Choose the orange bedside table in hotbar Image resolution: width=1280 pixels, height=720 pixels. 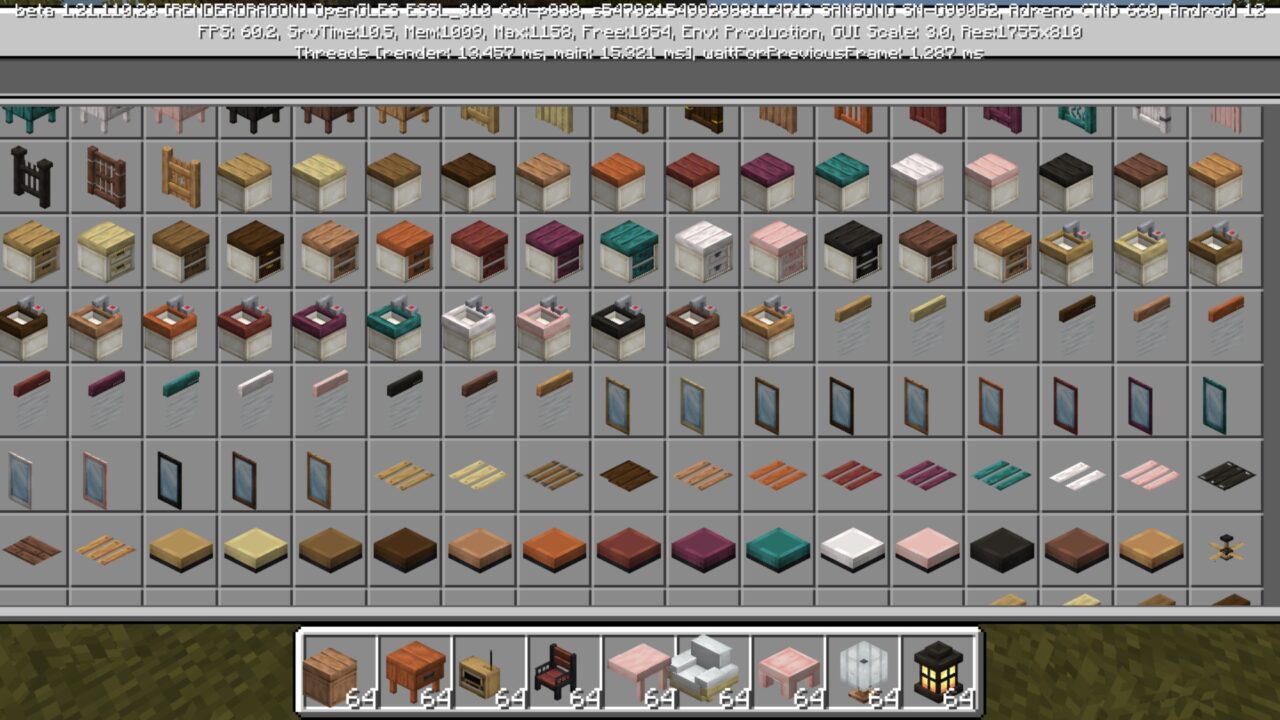pyautogui.click(x=415, y=672)
